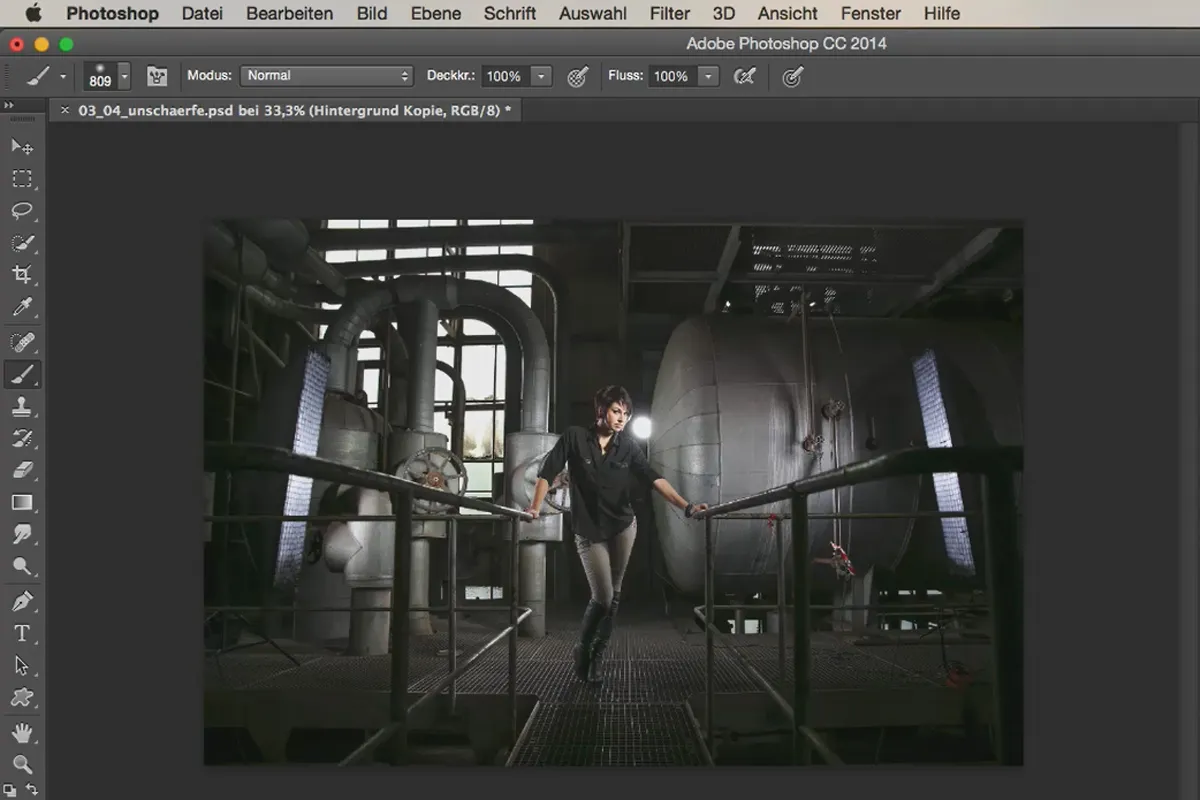Open the Modus Normal blend mode dropdown
The height and width of the screenshot is (800, 1200).
click(x=326, y=76)
